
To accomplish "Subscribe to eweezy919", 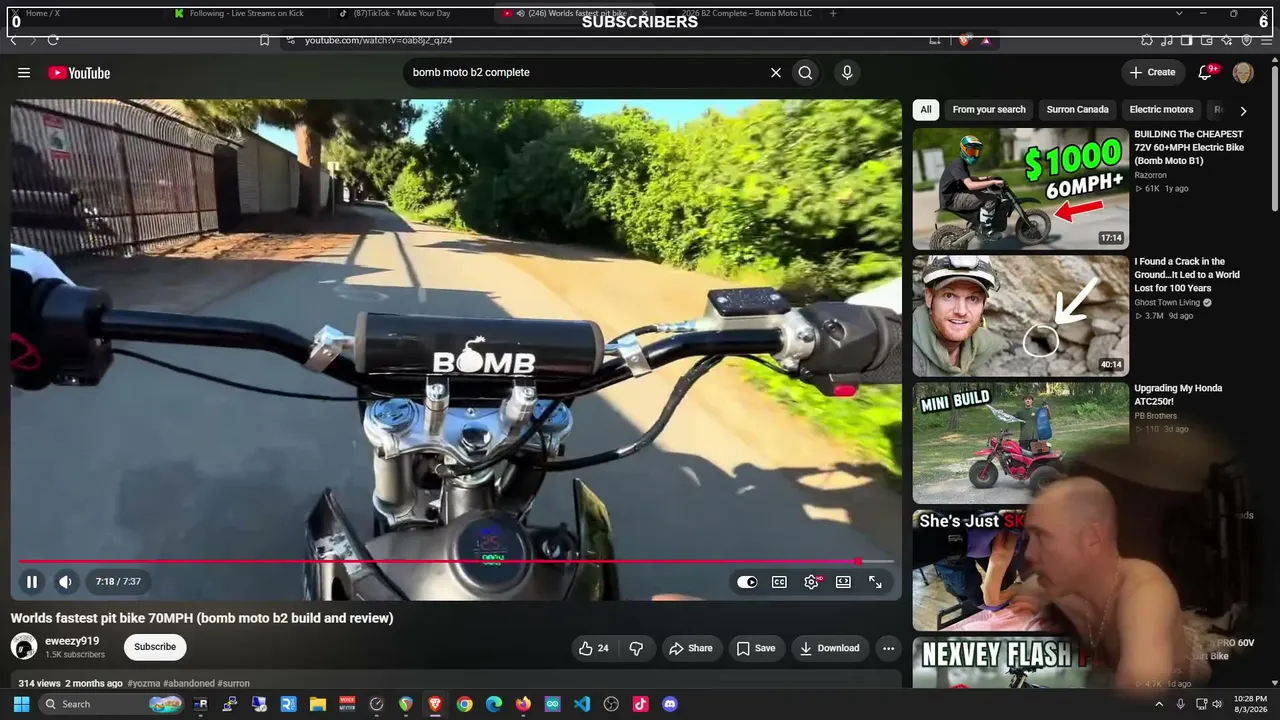I will pos(155,647).
